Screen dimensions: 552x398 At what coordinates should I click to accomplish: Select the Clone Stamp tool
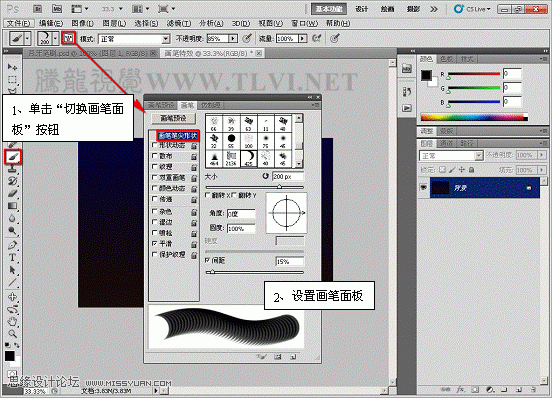[12, 169]
